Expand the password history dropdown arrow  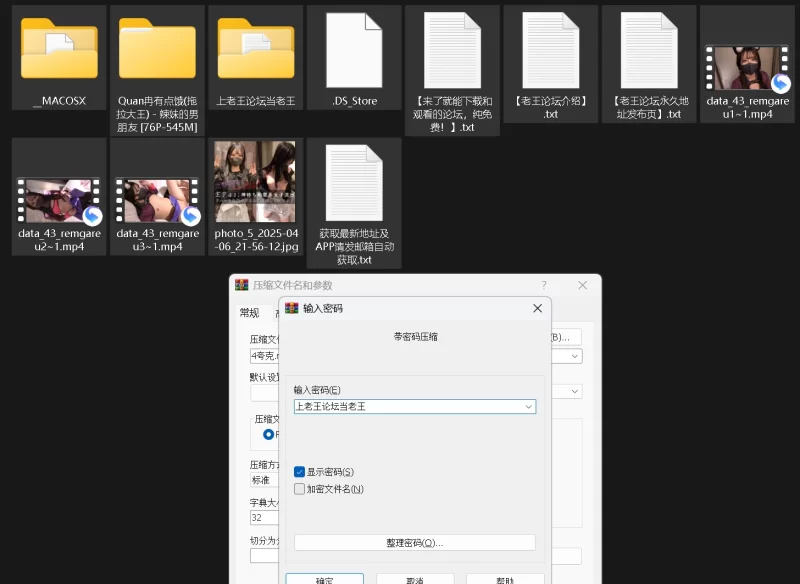(x=528, y=407)
